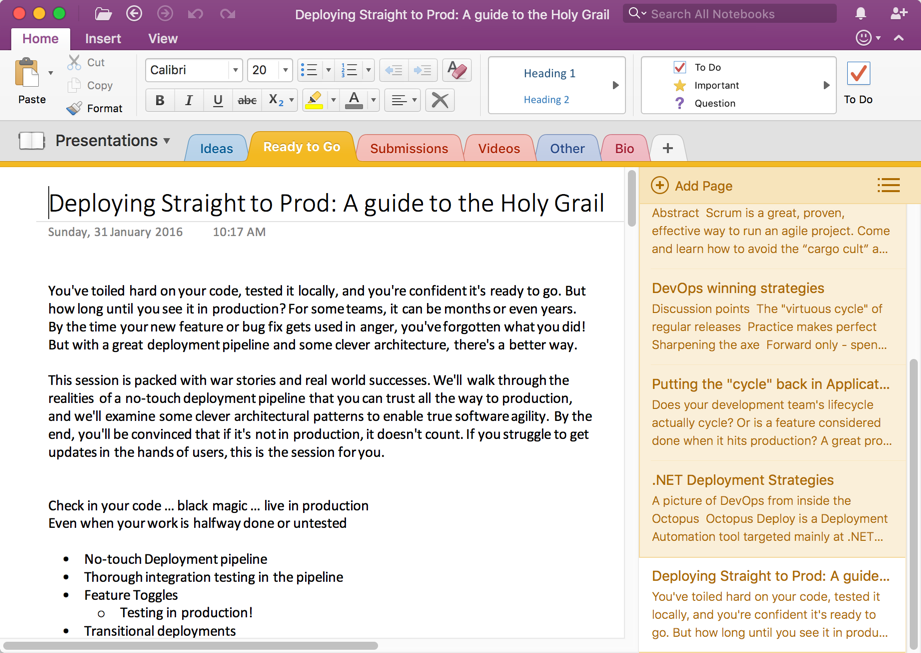Open the eraser formatting tool
The height and width of the screenshot is (653, 921).
click(455, 70)
